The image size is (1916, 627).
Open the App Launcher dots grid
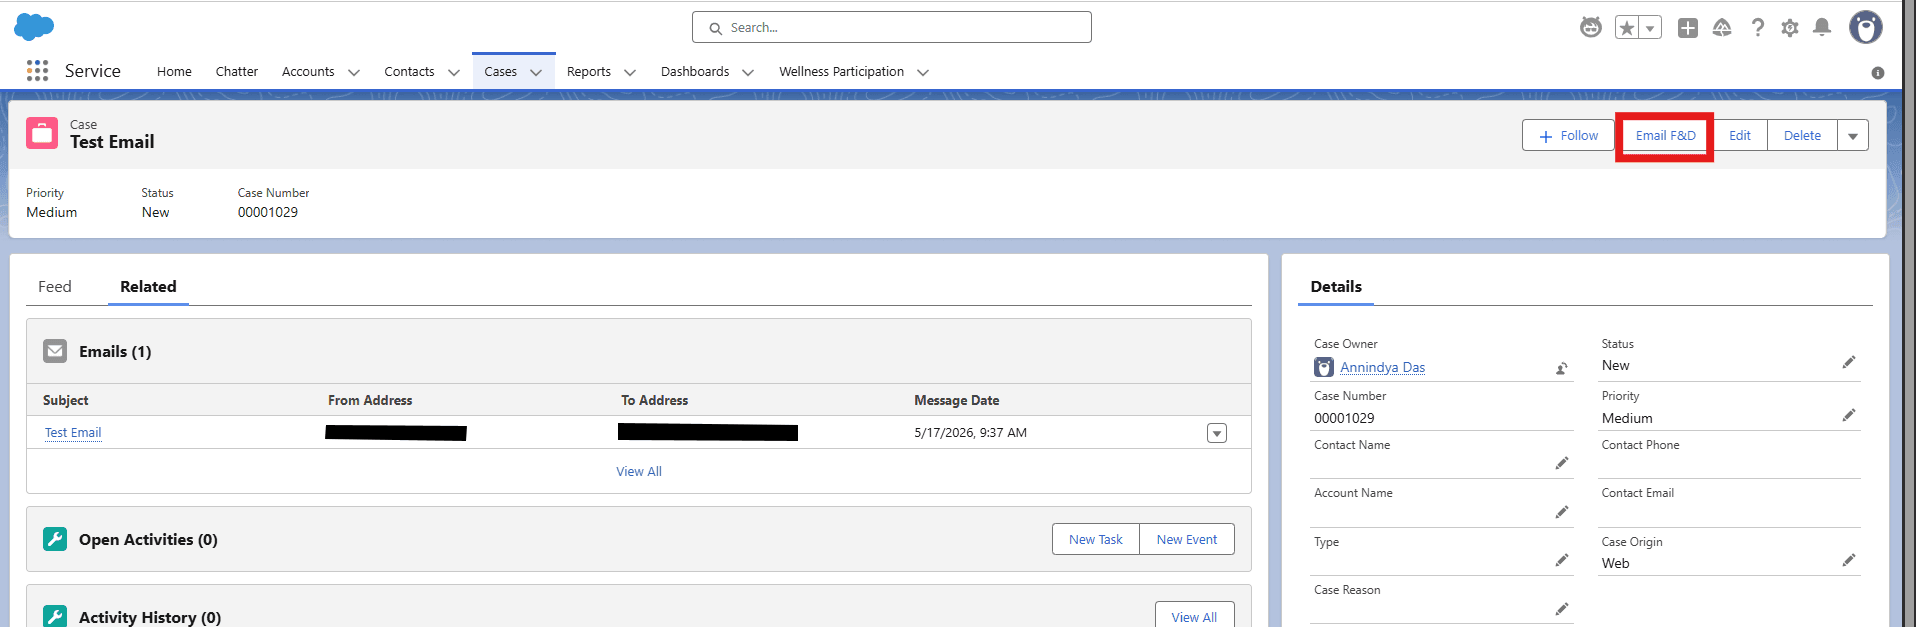(38, 71)
